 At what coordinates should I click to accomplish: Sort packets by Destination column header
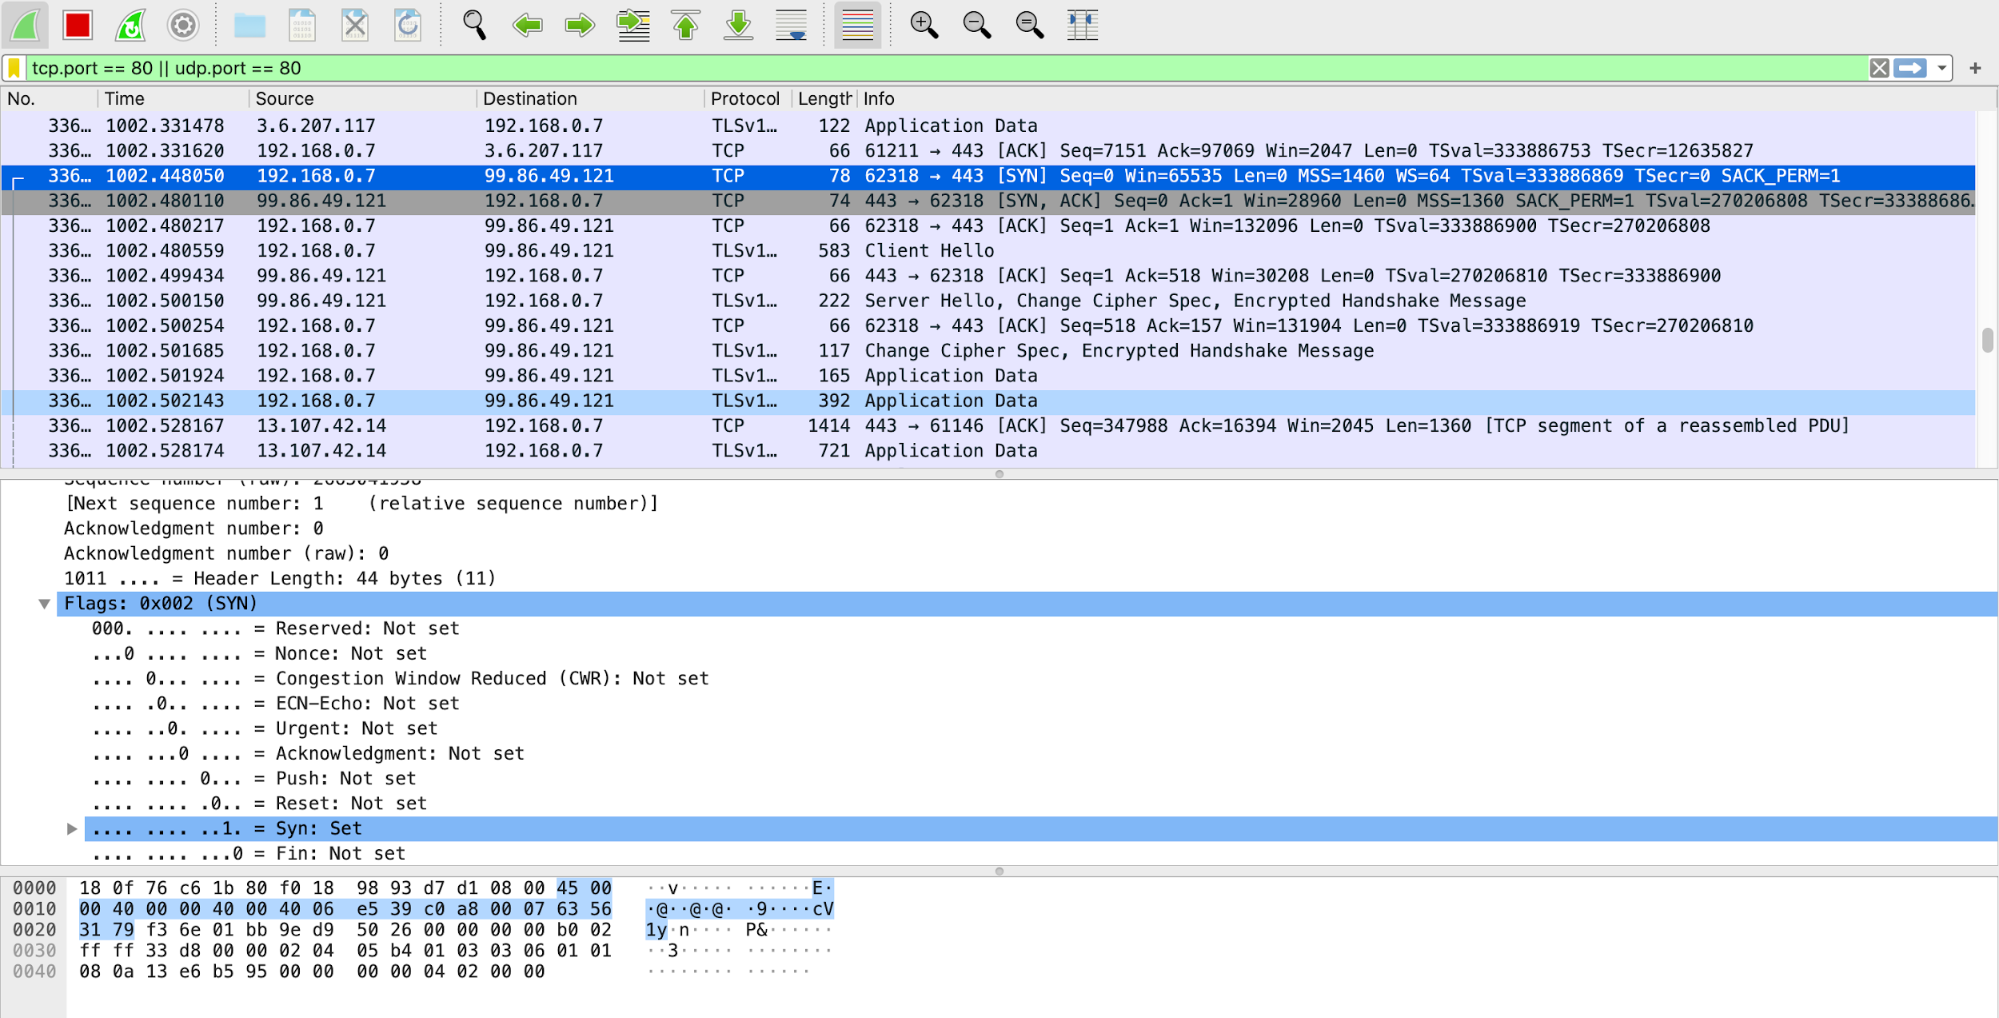pyautogui.click(x=530, y=99)
